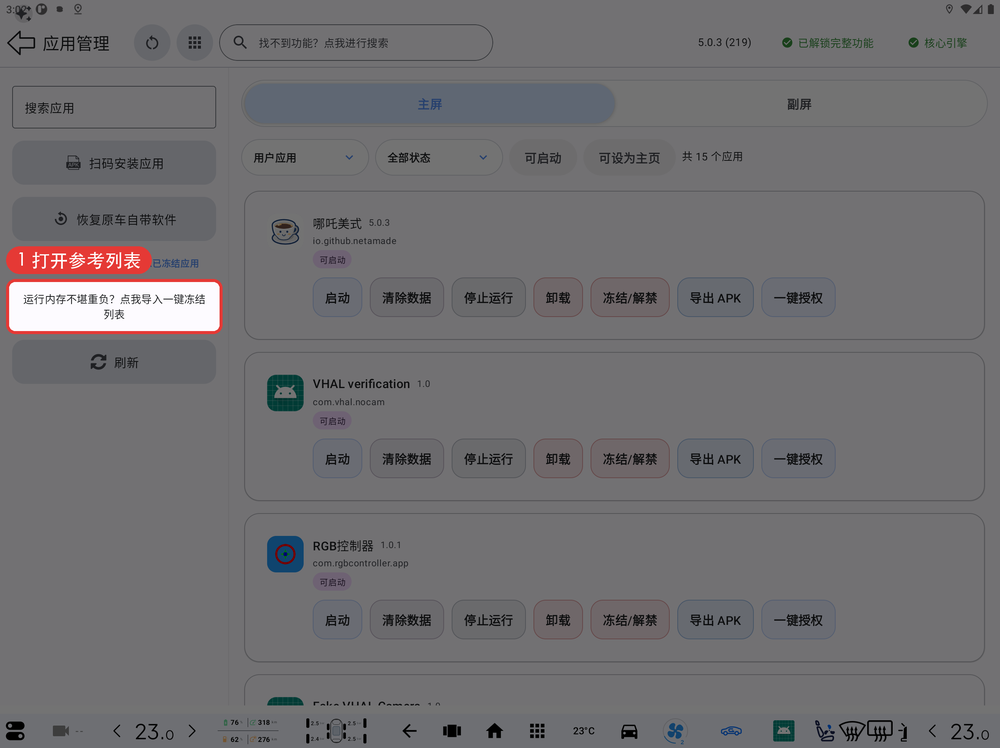Screen dimensions: 1000x748
Task: Click the RGB控制器 app icon
Action: (285, 554)
